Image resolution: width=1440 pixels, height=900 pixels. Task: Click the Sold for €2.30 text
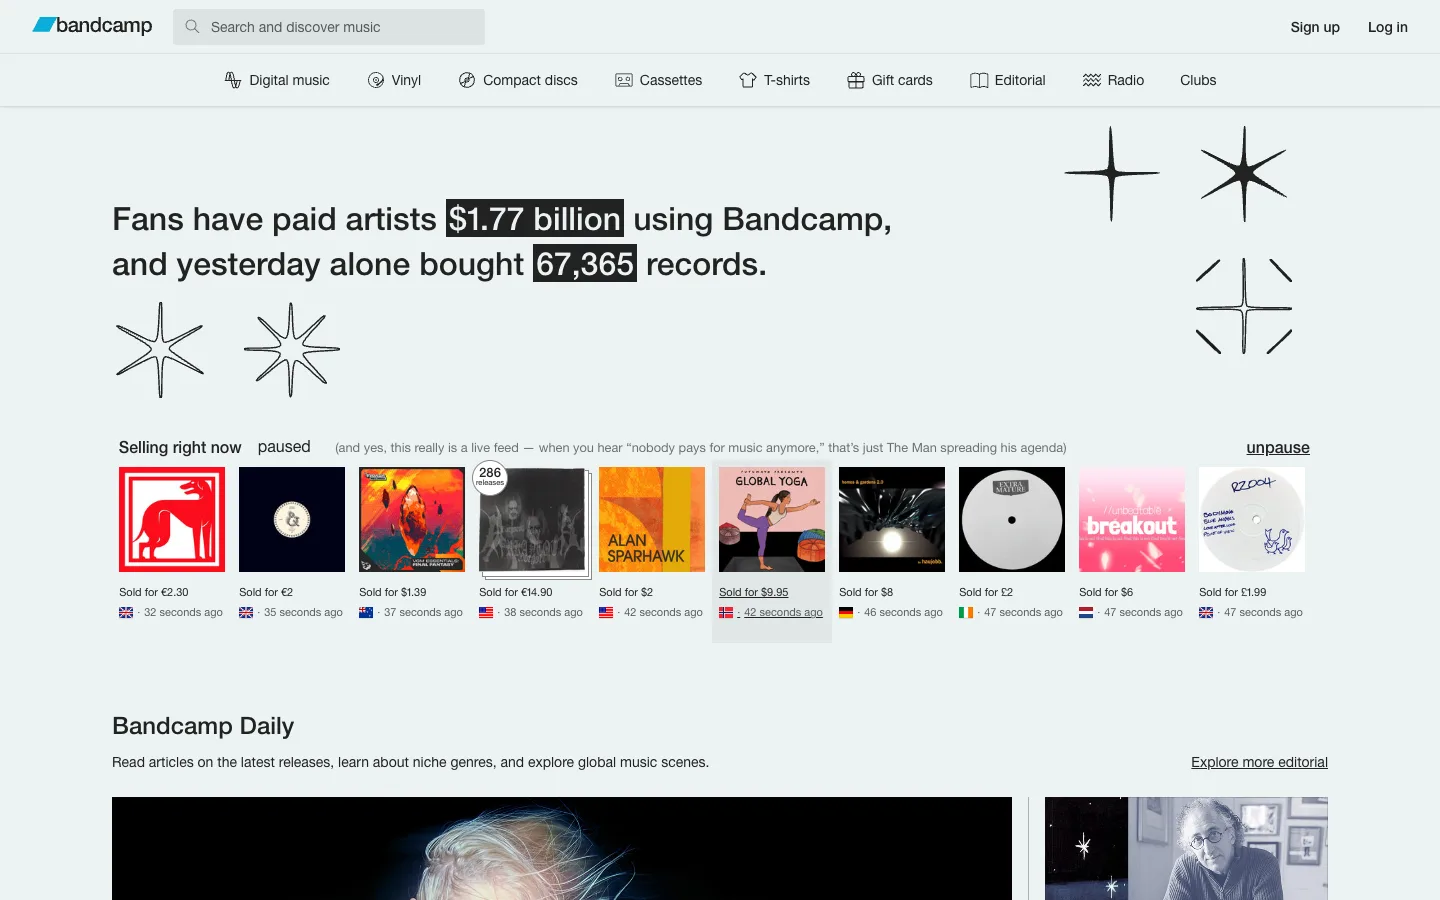tap(154, 592)
